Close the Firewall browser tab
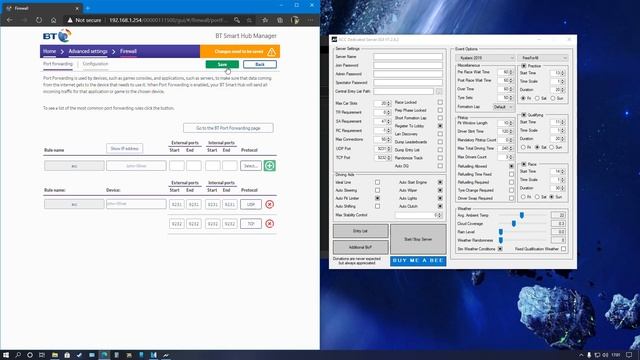This screenshot has width=640, height=360. [x=77, y=8]
